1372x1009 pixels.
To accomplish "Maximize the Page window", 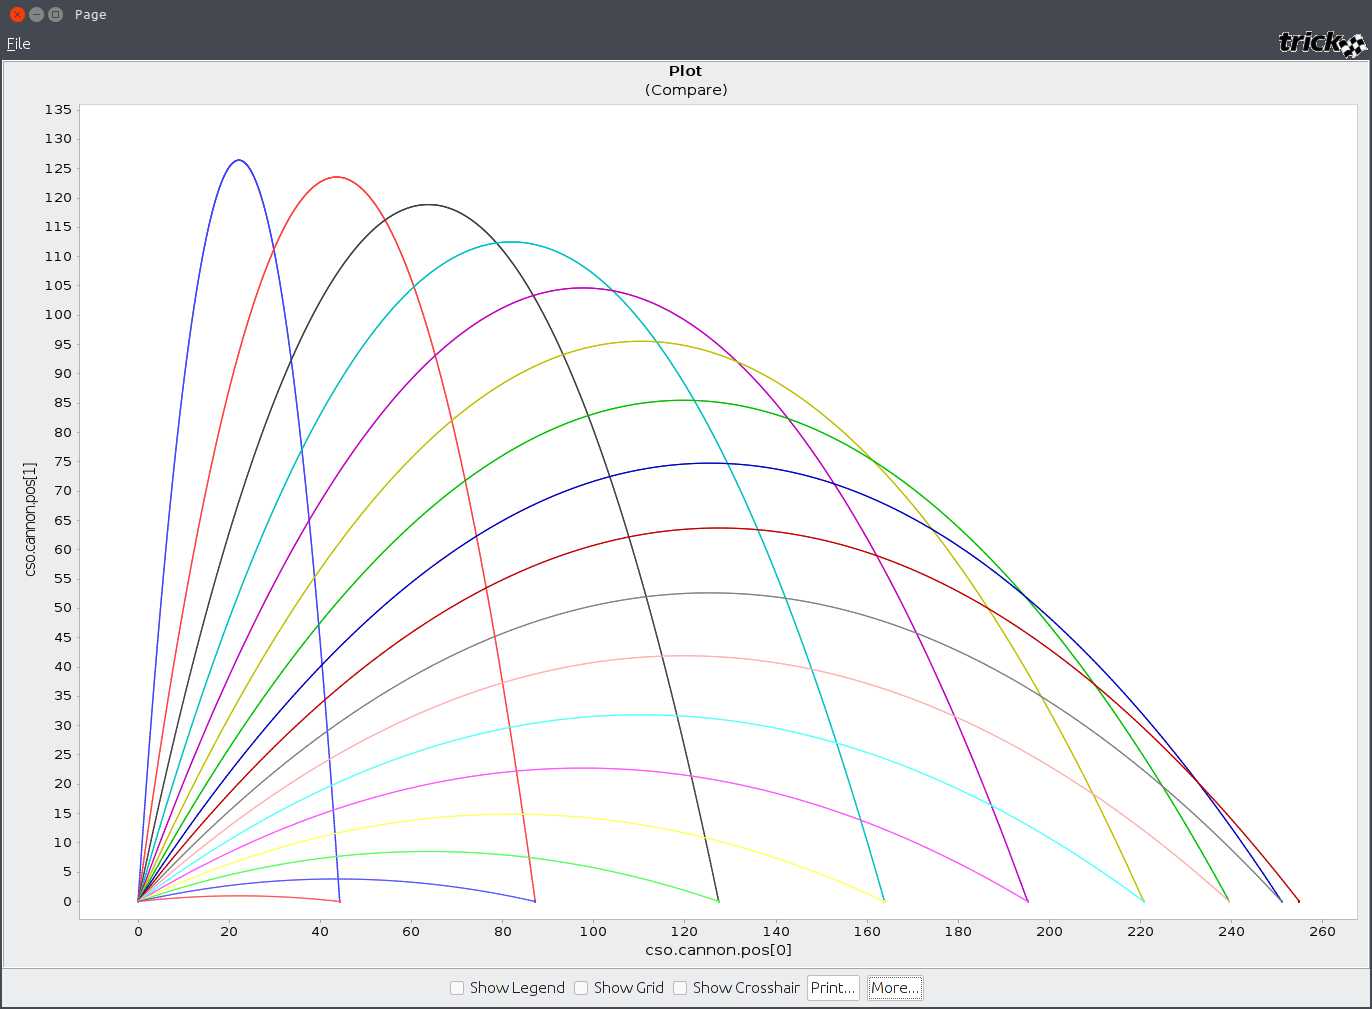I will point(55,14).
